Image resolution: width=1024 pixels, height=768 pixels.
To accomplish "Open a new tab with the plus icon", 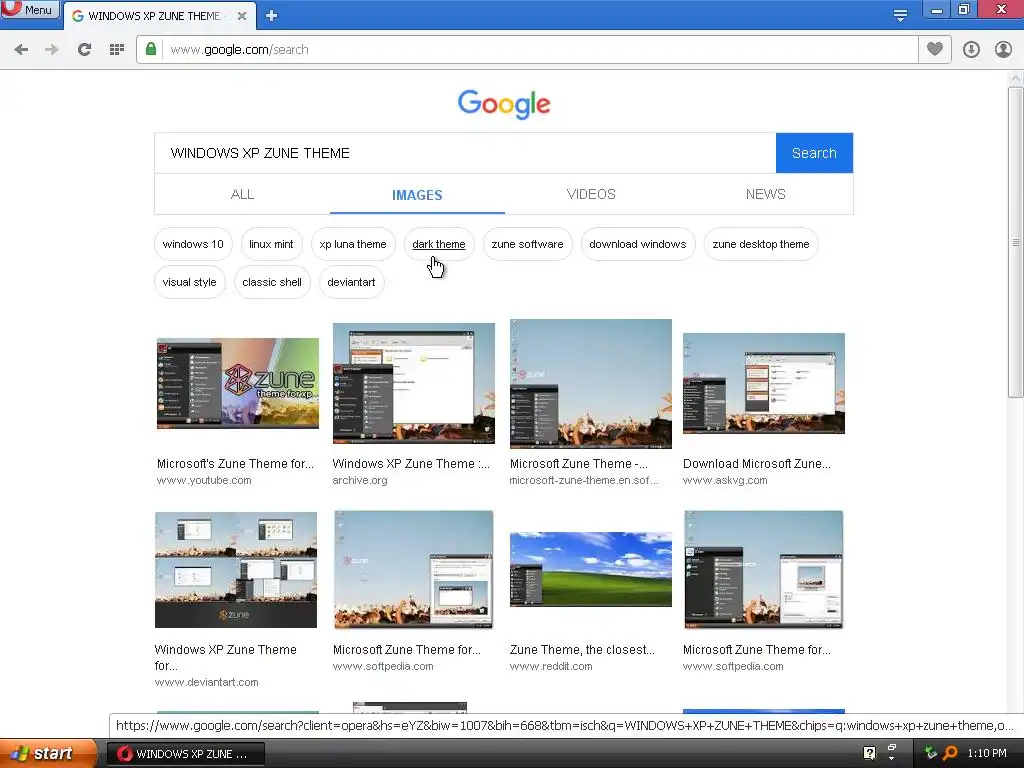I will pos(272,16).
